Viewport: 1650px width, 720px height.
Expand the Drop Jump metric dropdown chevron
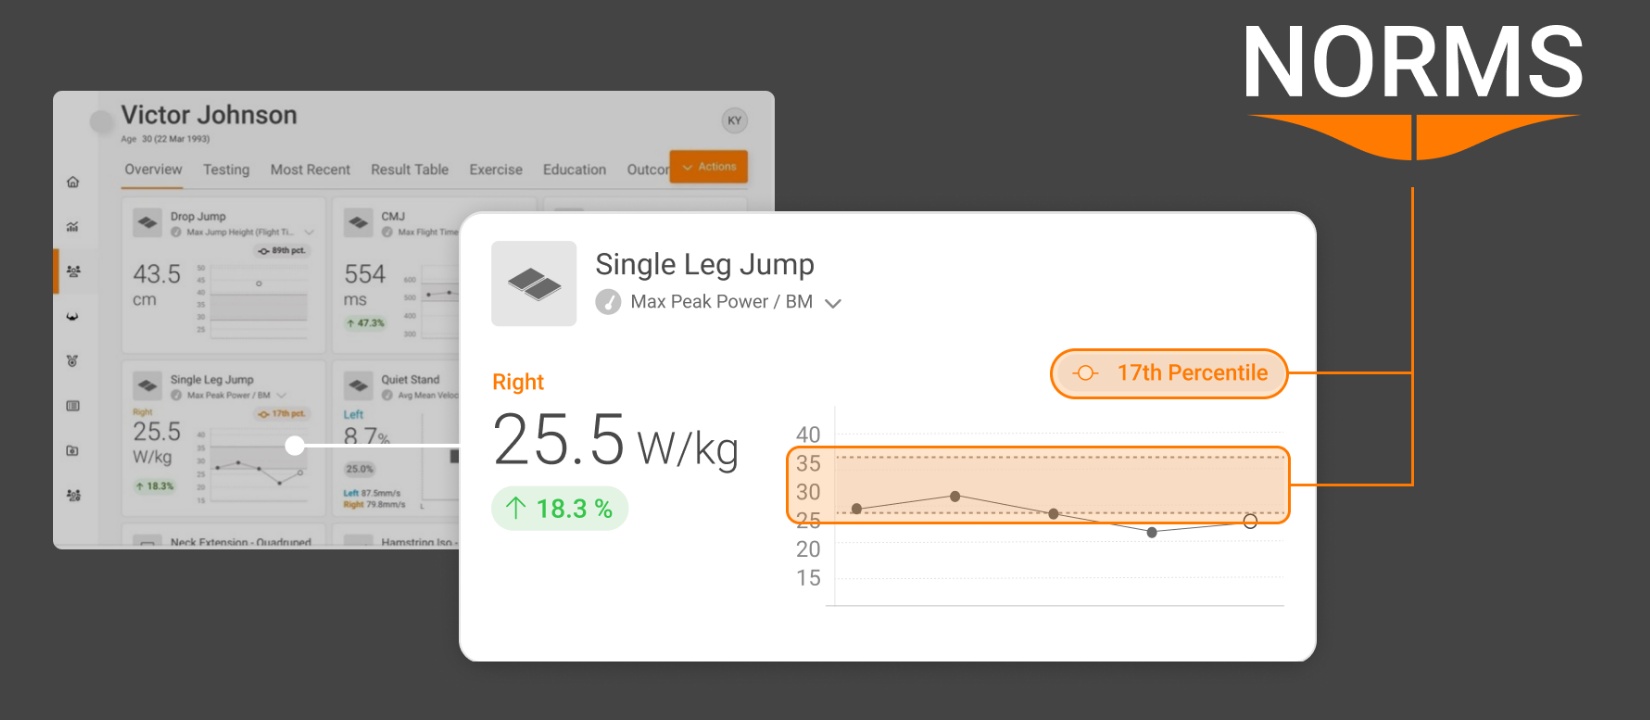coord(309,232)
